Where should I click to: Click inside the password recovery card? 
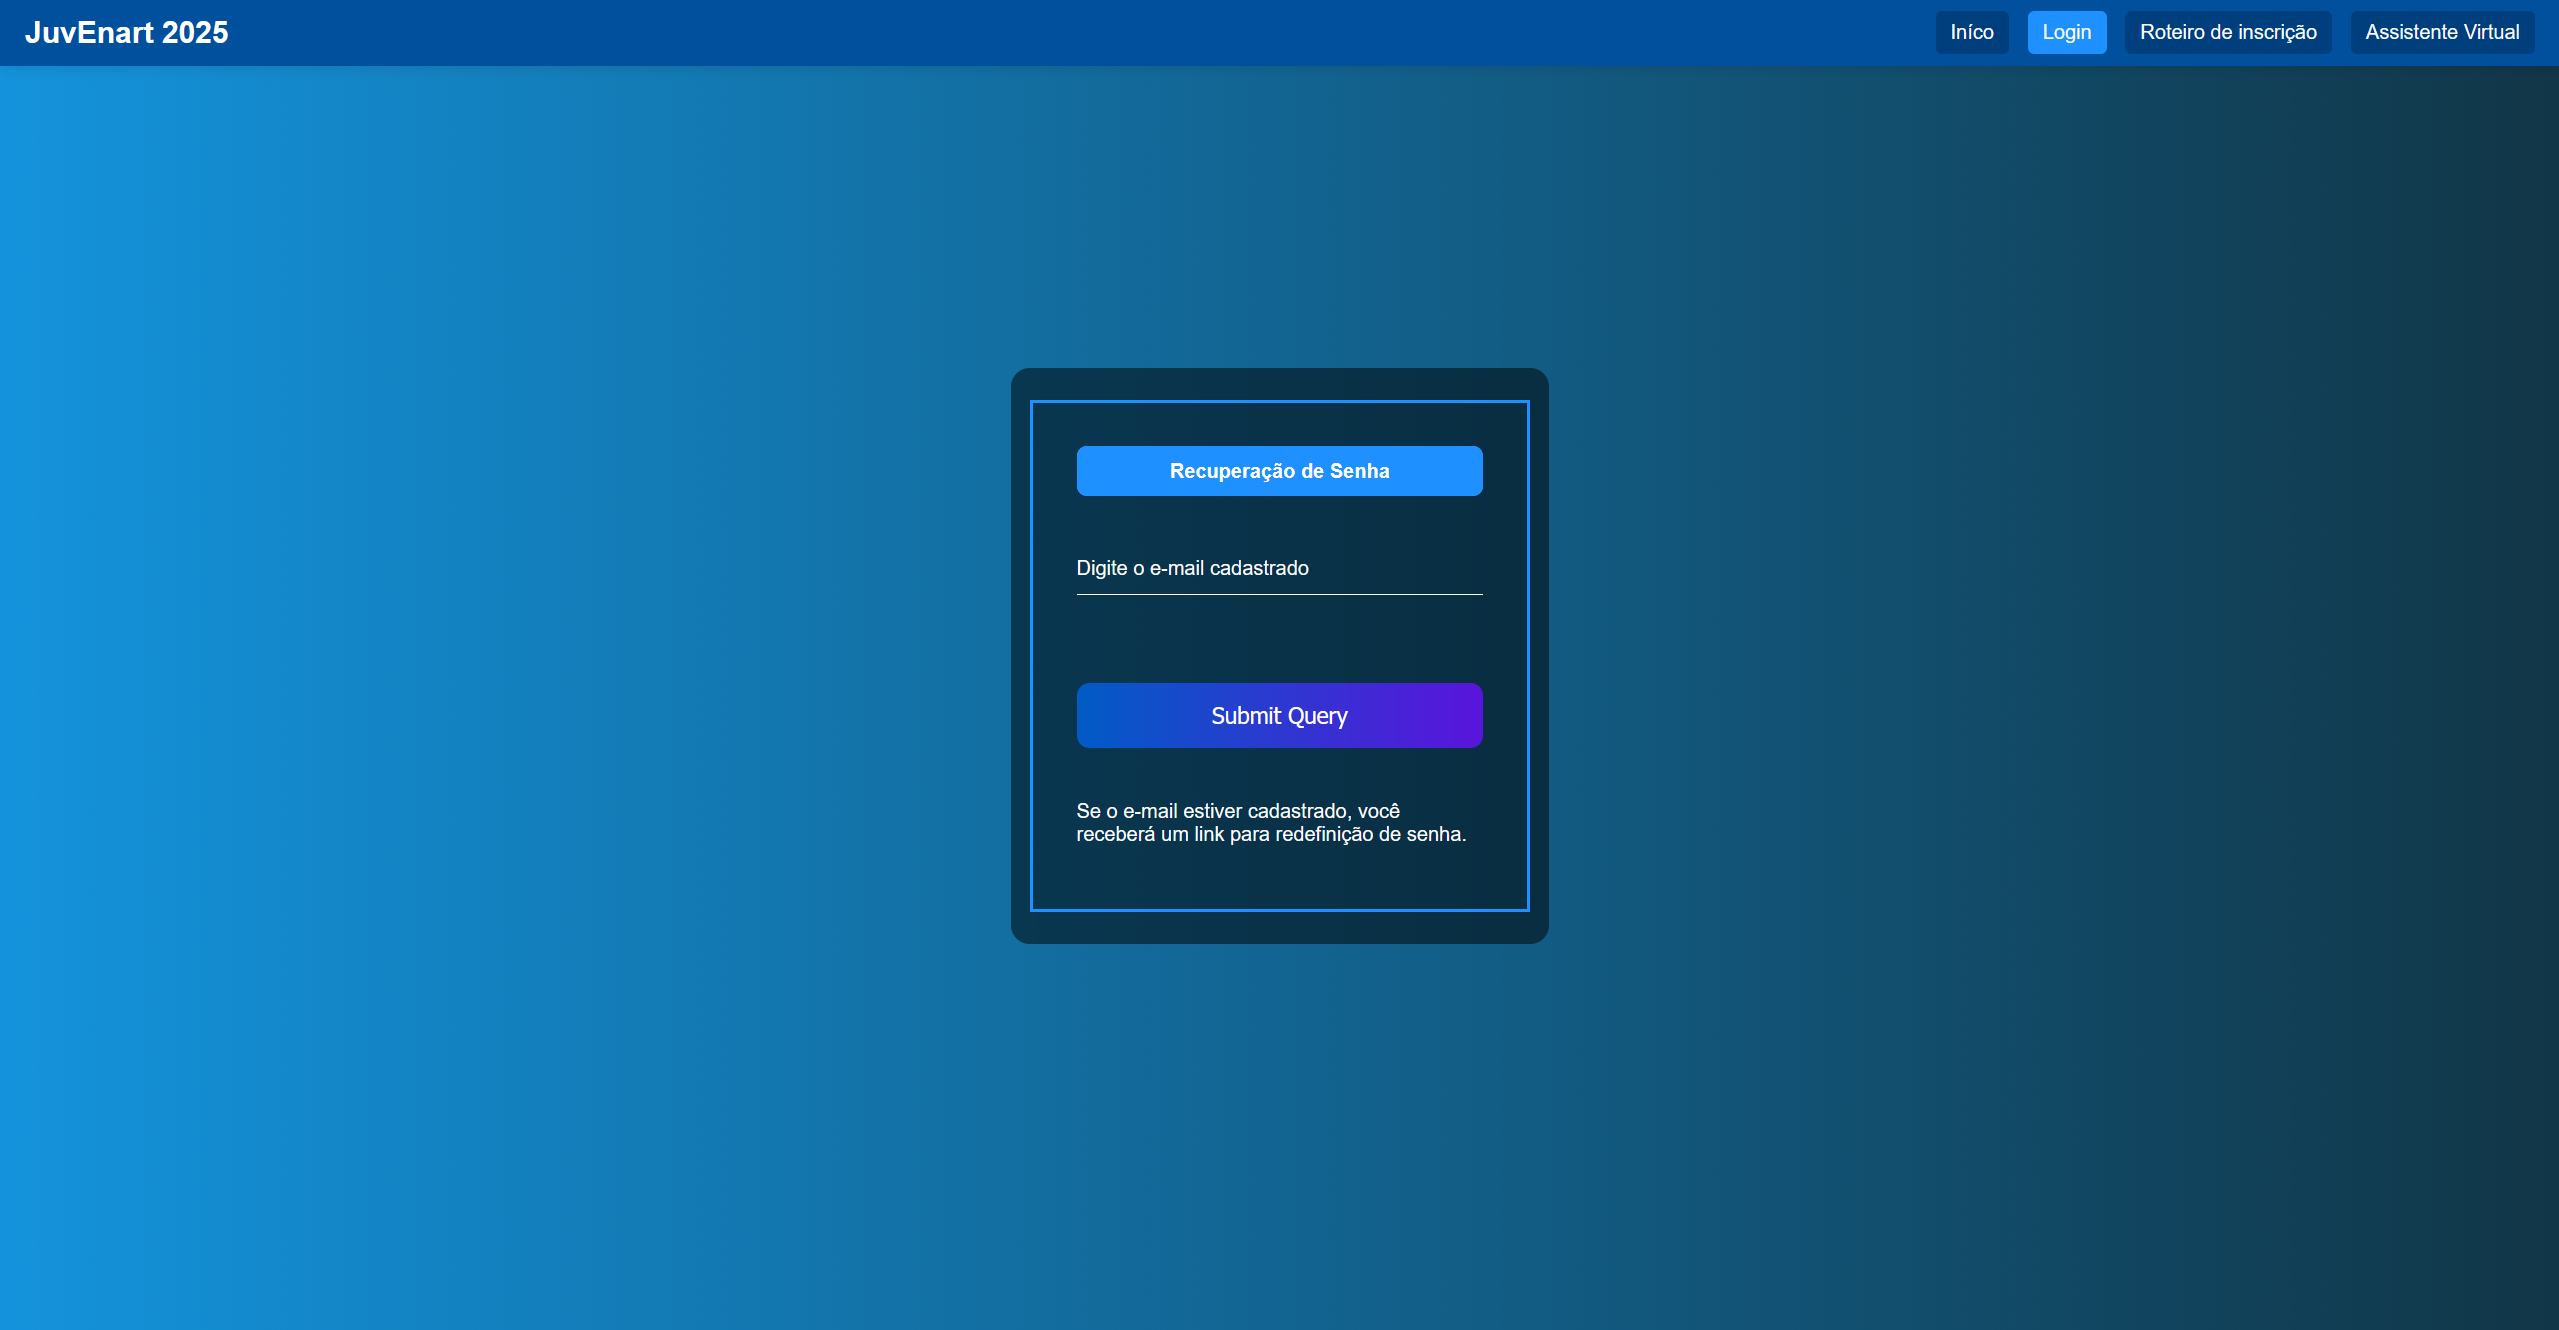pos(1279,640)
